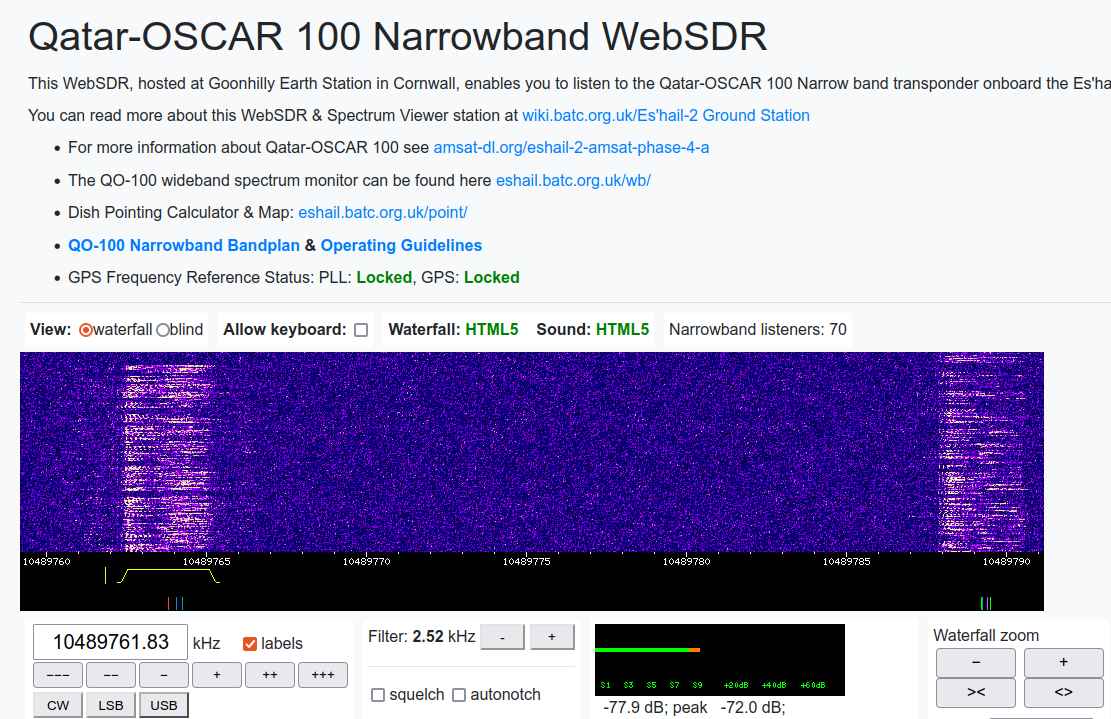This screenshot has height=719, width=1111.
Task: Click the 10489775 frequency label on the scale
Action: (526, 561)
